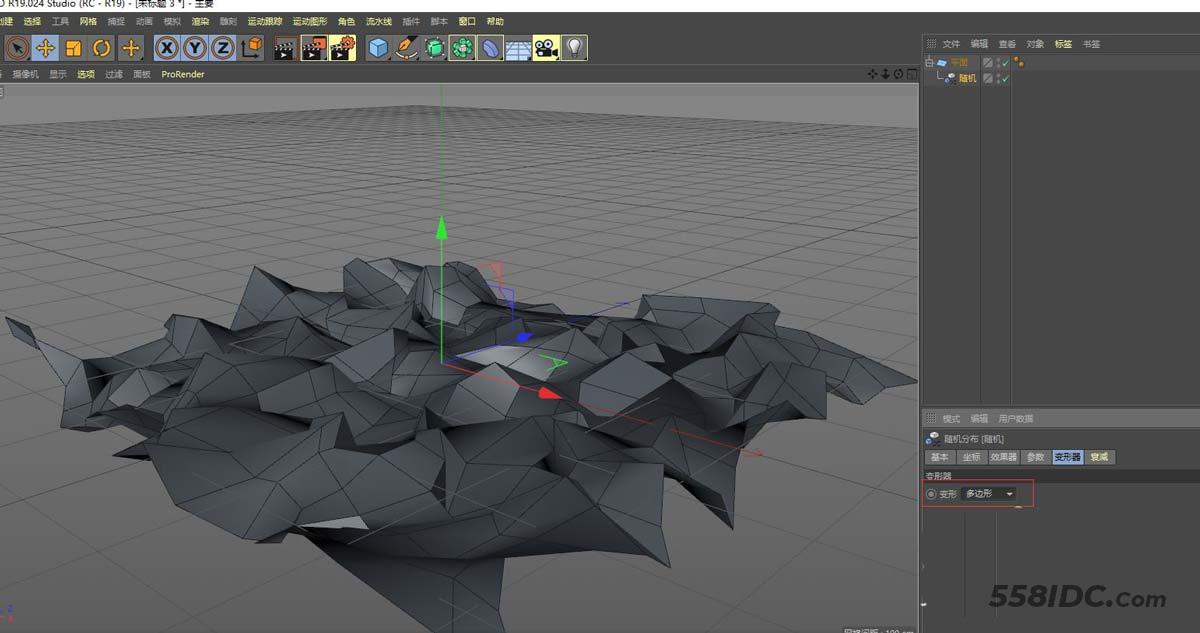The width and height of the screenshot is (1200, 633).
Task: Open the 帮助 menu
Action: pos(495,21)
